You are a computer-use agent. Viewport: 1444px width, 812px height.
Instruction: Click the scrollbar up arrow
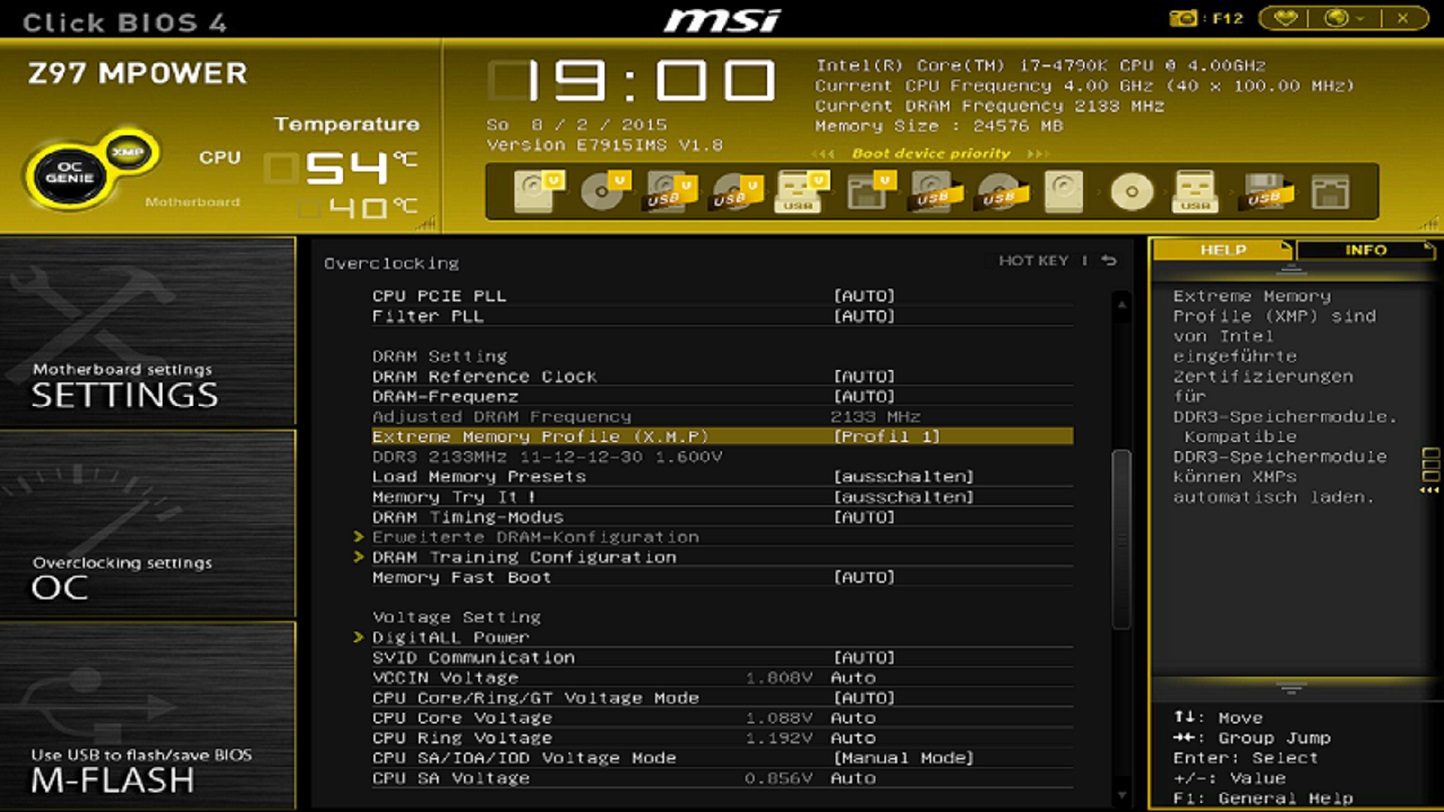1121,304
